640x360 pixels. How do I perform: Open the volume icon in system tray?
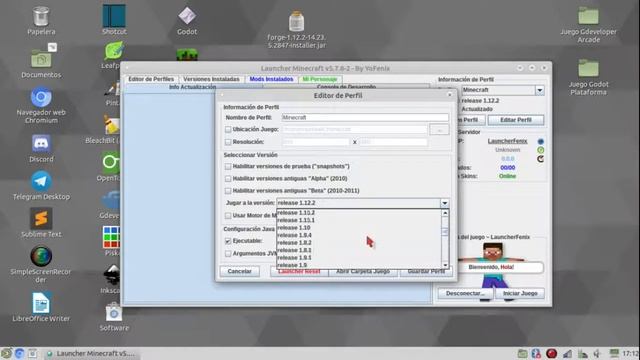click(597, 353)
